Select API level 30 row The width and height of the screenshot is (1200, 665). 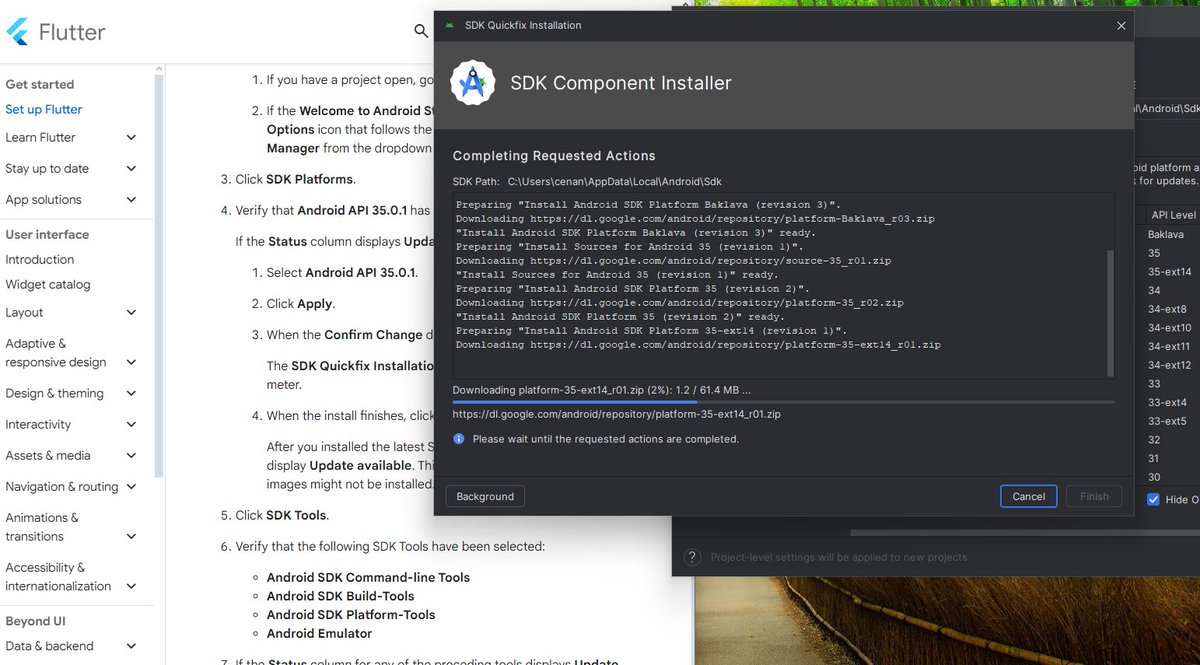click(1154, 478)
